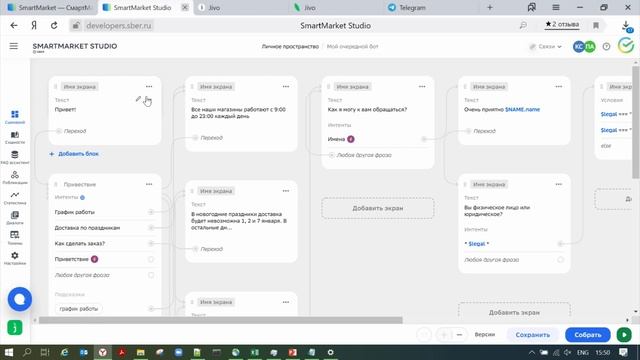Click the KC user avatar
This screenshot has height=360, width=640.
tap(579, 47)
